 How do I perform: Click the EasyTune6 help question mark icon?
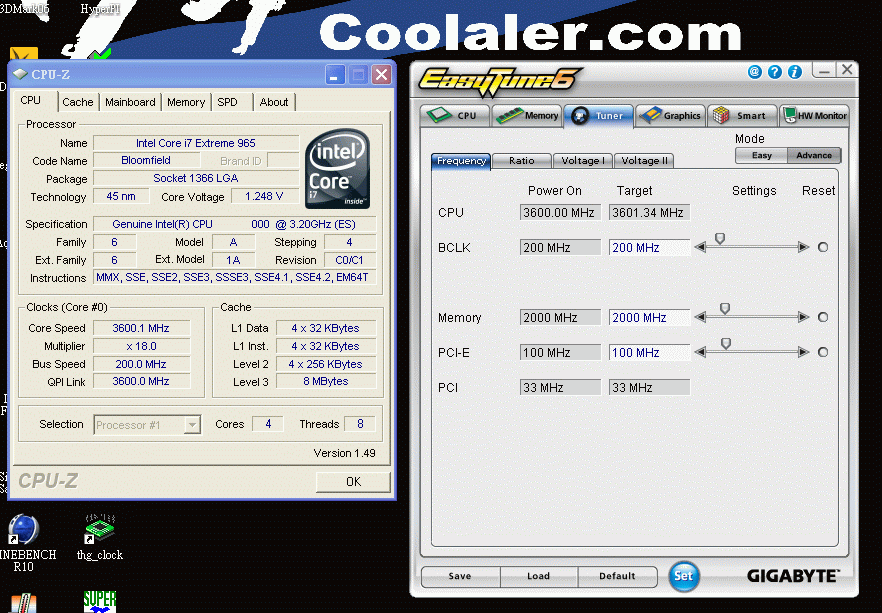tap(775, 72)
